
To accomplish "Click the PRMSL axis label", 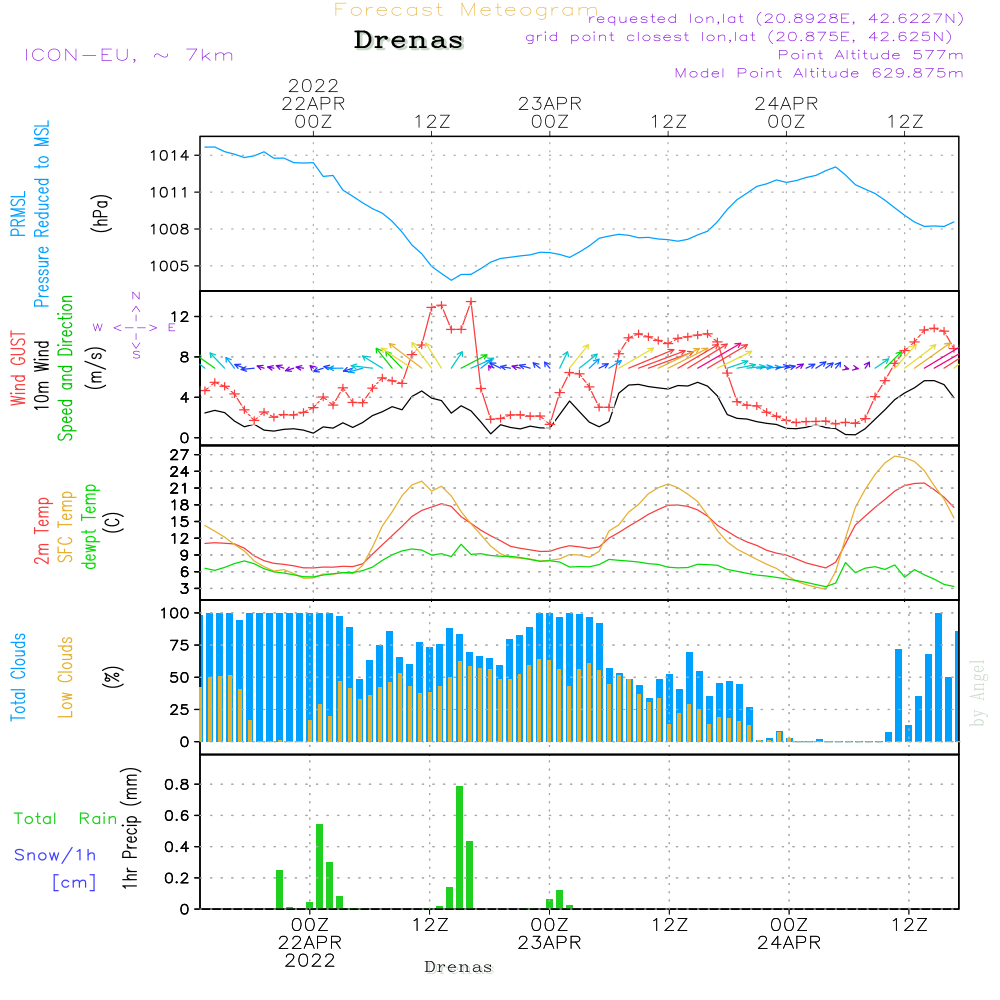I will (x=18, y=213).
